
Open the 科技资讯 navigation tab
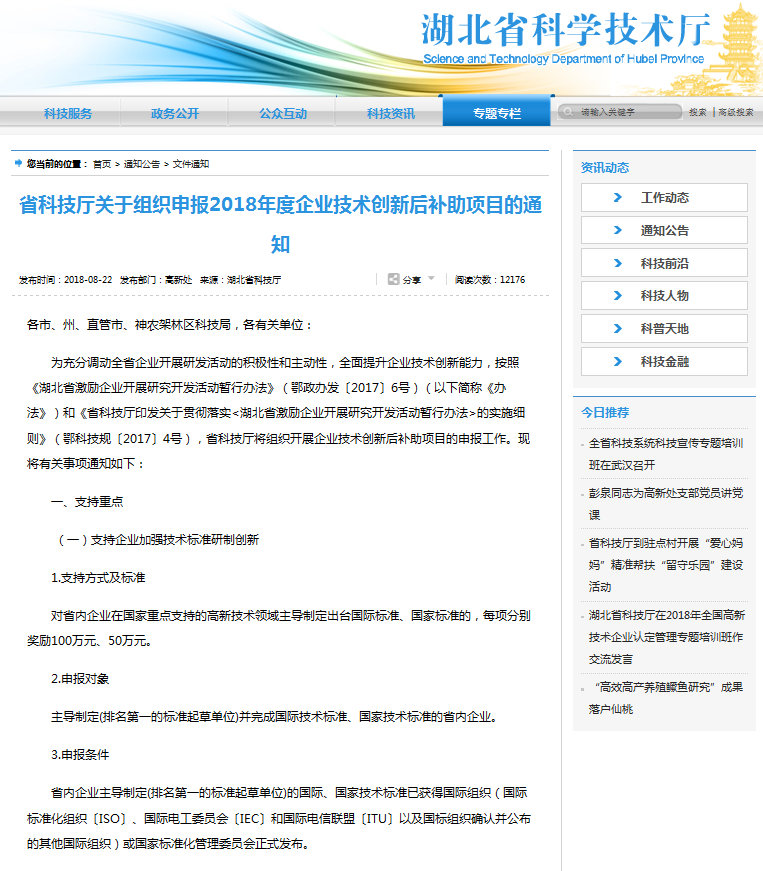tap(390, 113)
